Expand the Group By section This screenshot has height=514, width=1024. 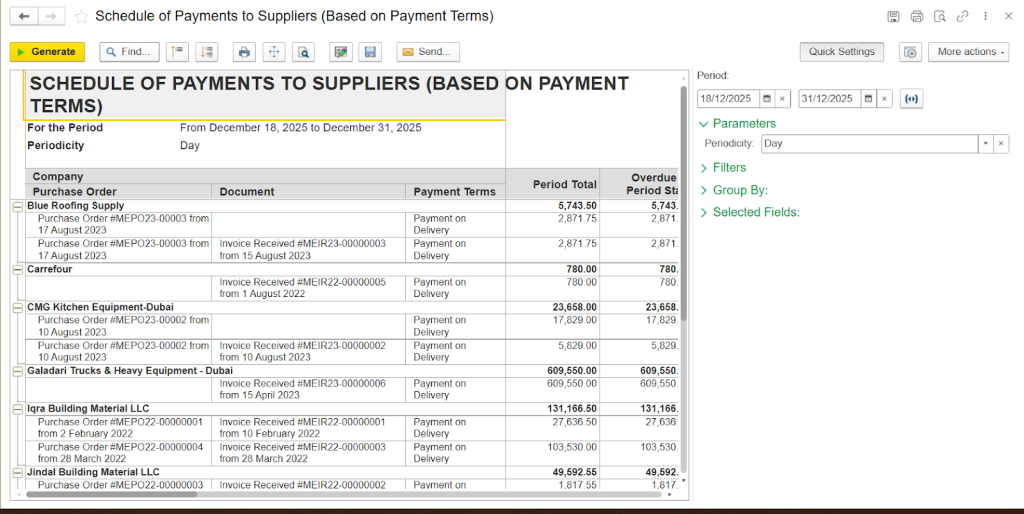[733, 190]
